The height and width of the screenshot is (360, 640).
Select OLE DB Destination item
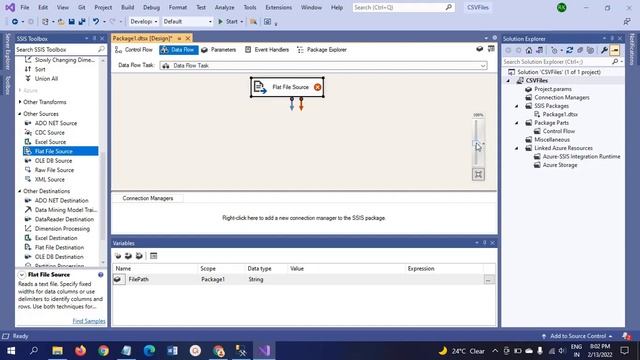click(59, 257)
